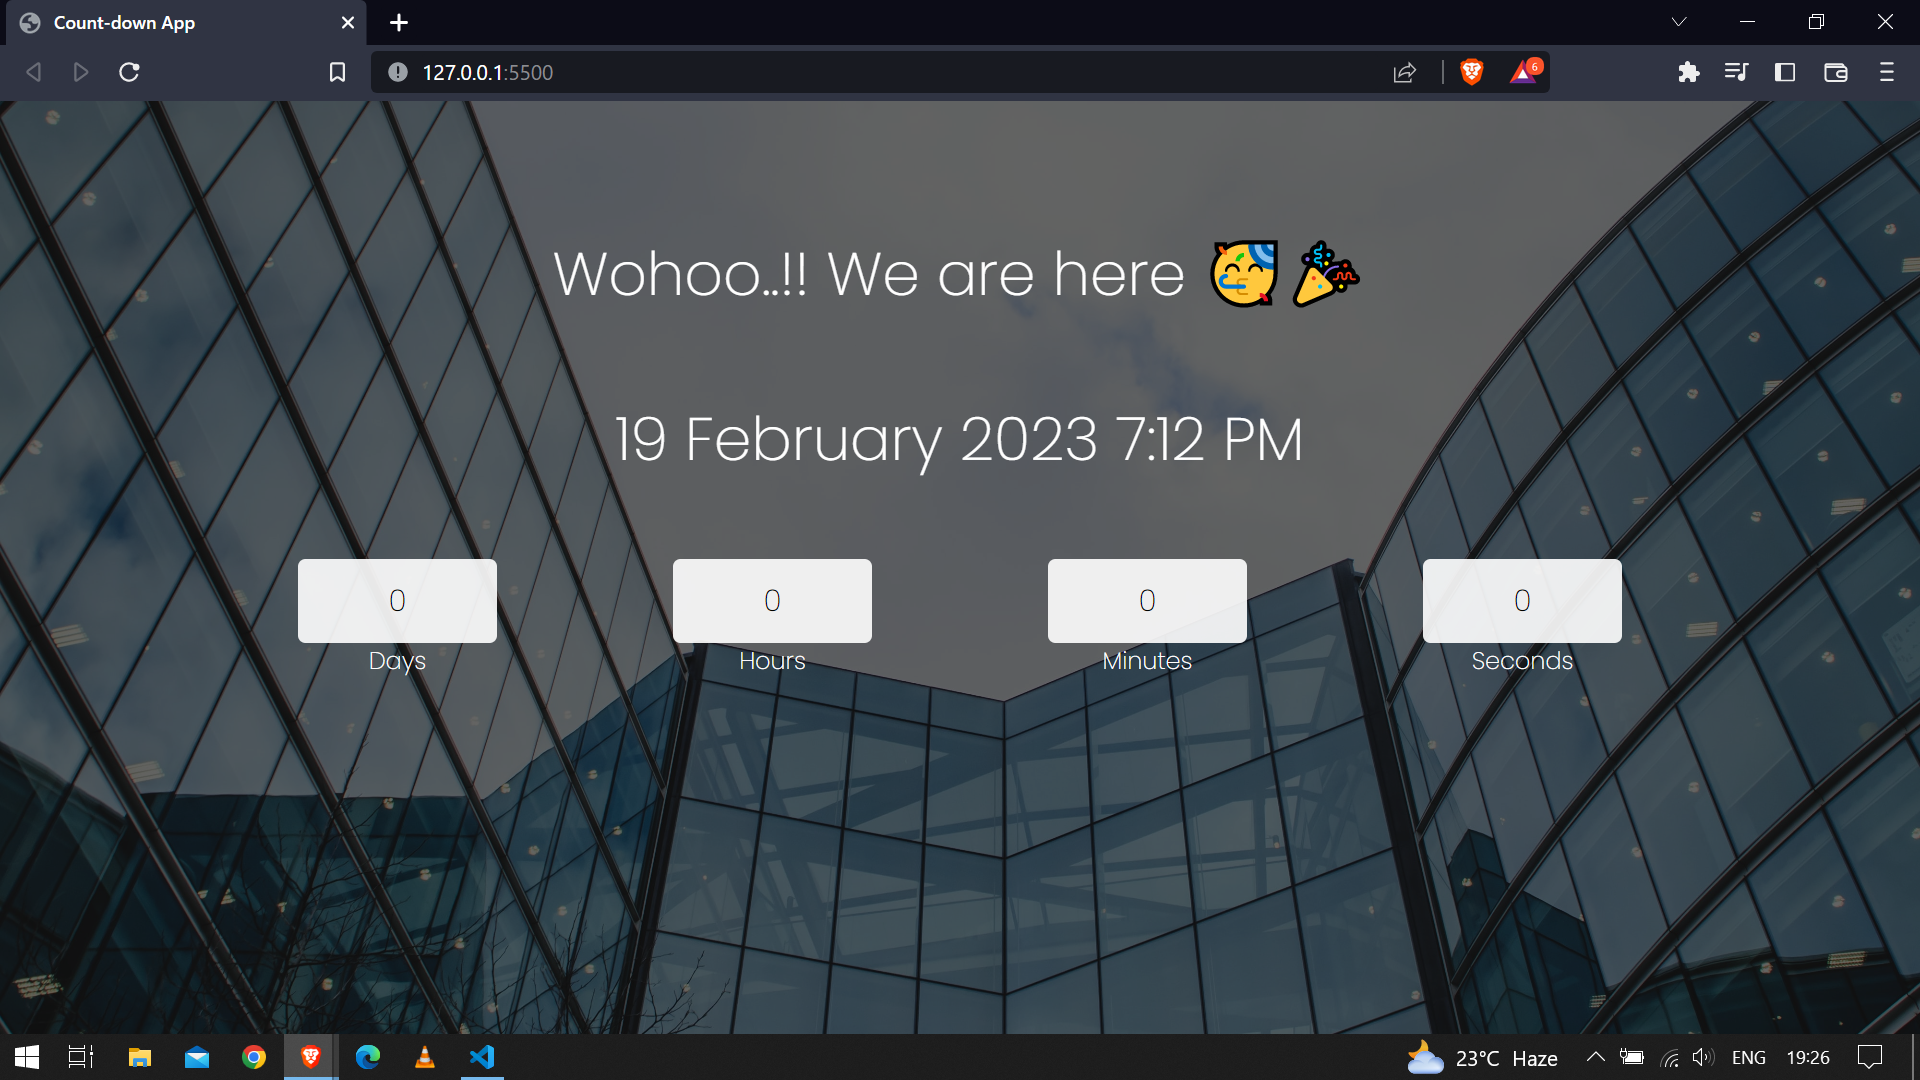This screenshot has width=1920, height=1080.
Task: Click the volume speaker tray icon
Action: tap(1703, 1057)
